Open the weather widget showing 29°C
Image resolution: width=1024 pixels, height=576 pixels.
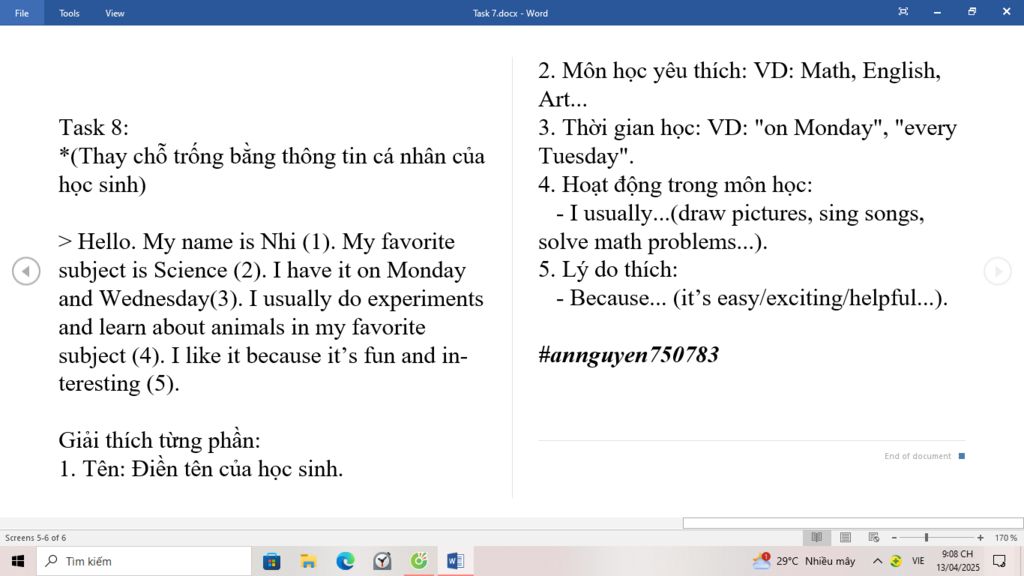(804, 561)
